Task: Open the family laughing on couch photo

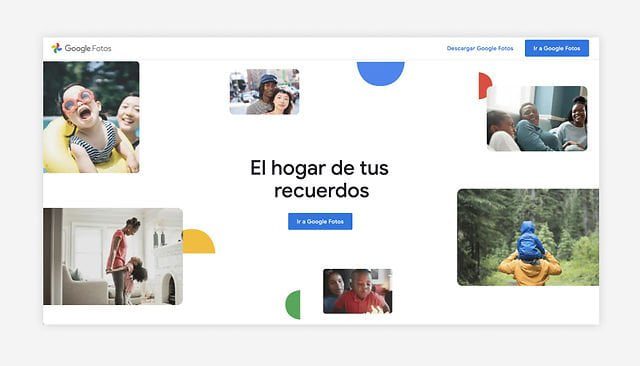Action: 537,118
